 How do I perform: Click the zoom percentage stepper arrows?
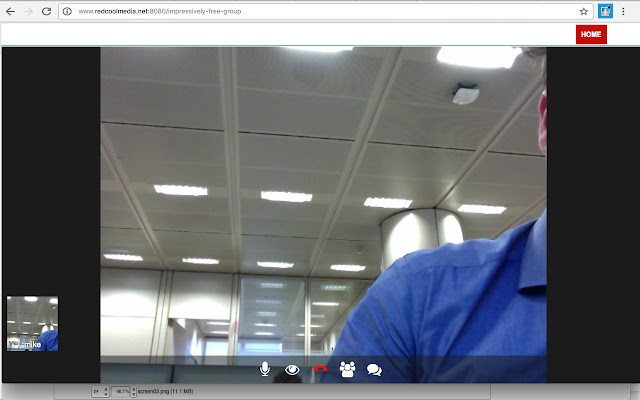pos(133,391)
